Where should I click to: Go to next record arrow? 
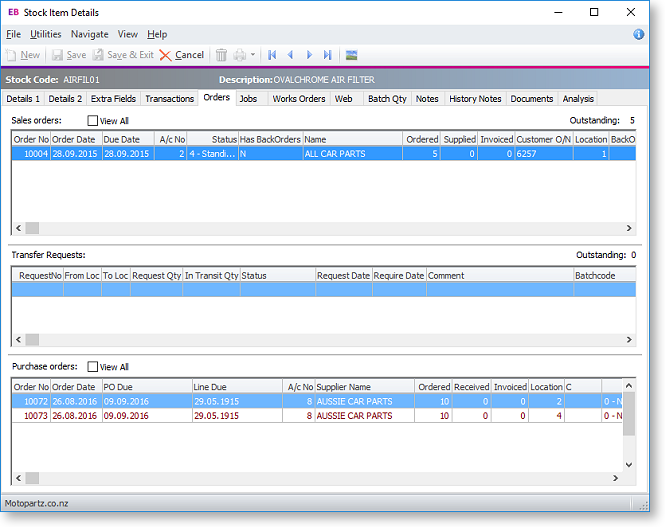[x=309, y=55]
